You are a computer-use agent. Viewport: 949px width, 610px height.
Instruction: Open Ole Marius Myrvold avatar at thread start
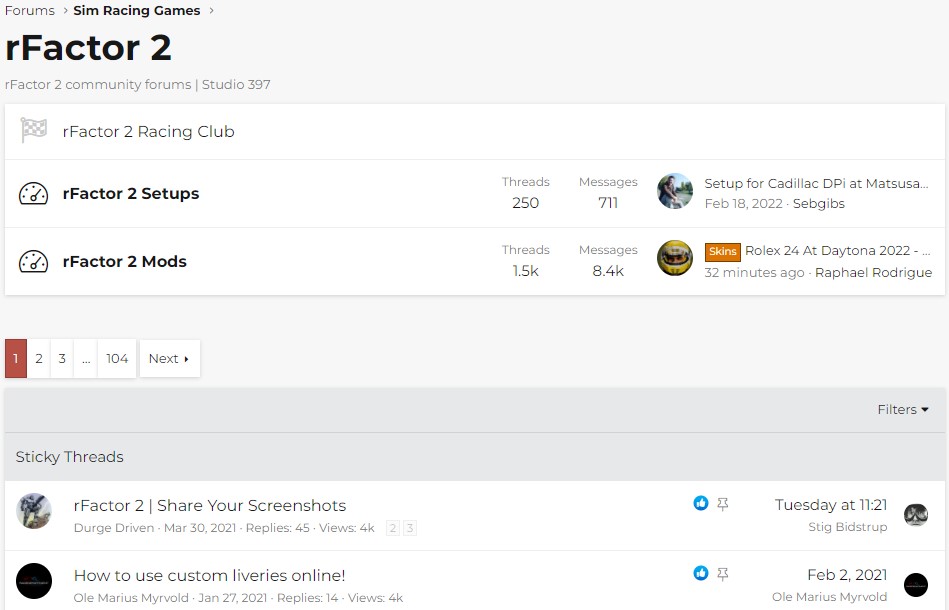pos(34,581)
